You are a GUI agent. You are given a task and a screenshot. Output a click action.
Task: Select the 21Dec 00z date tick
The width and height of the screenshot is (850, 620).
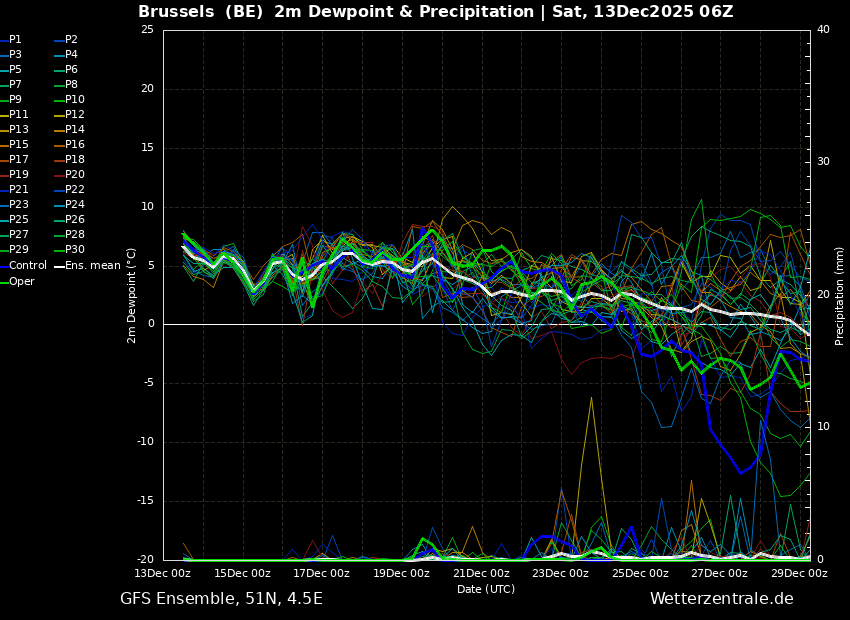[481, 574]
